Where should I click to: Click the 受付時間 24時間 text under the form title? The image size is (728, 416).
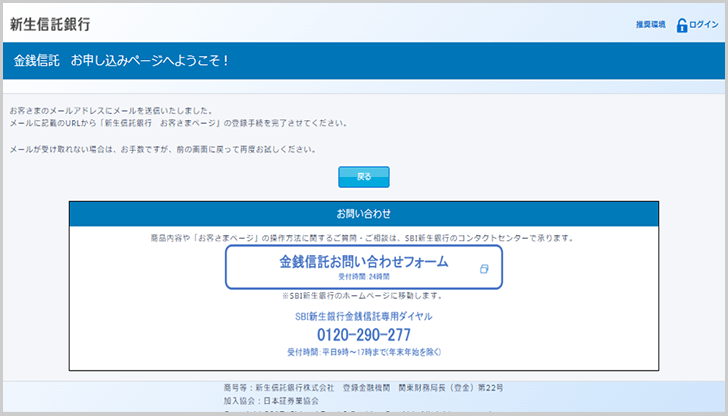click(364, 276)
